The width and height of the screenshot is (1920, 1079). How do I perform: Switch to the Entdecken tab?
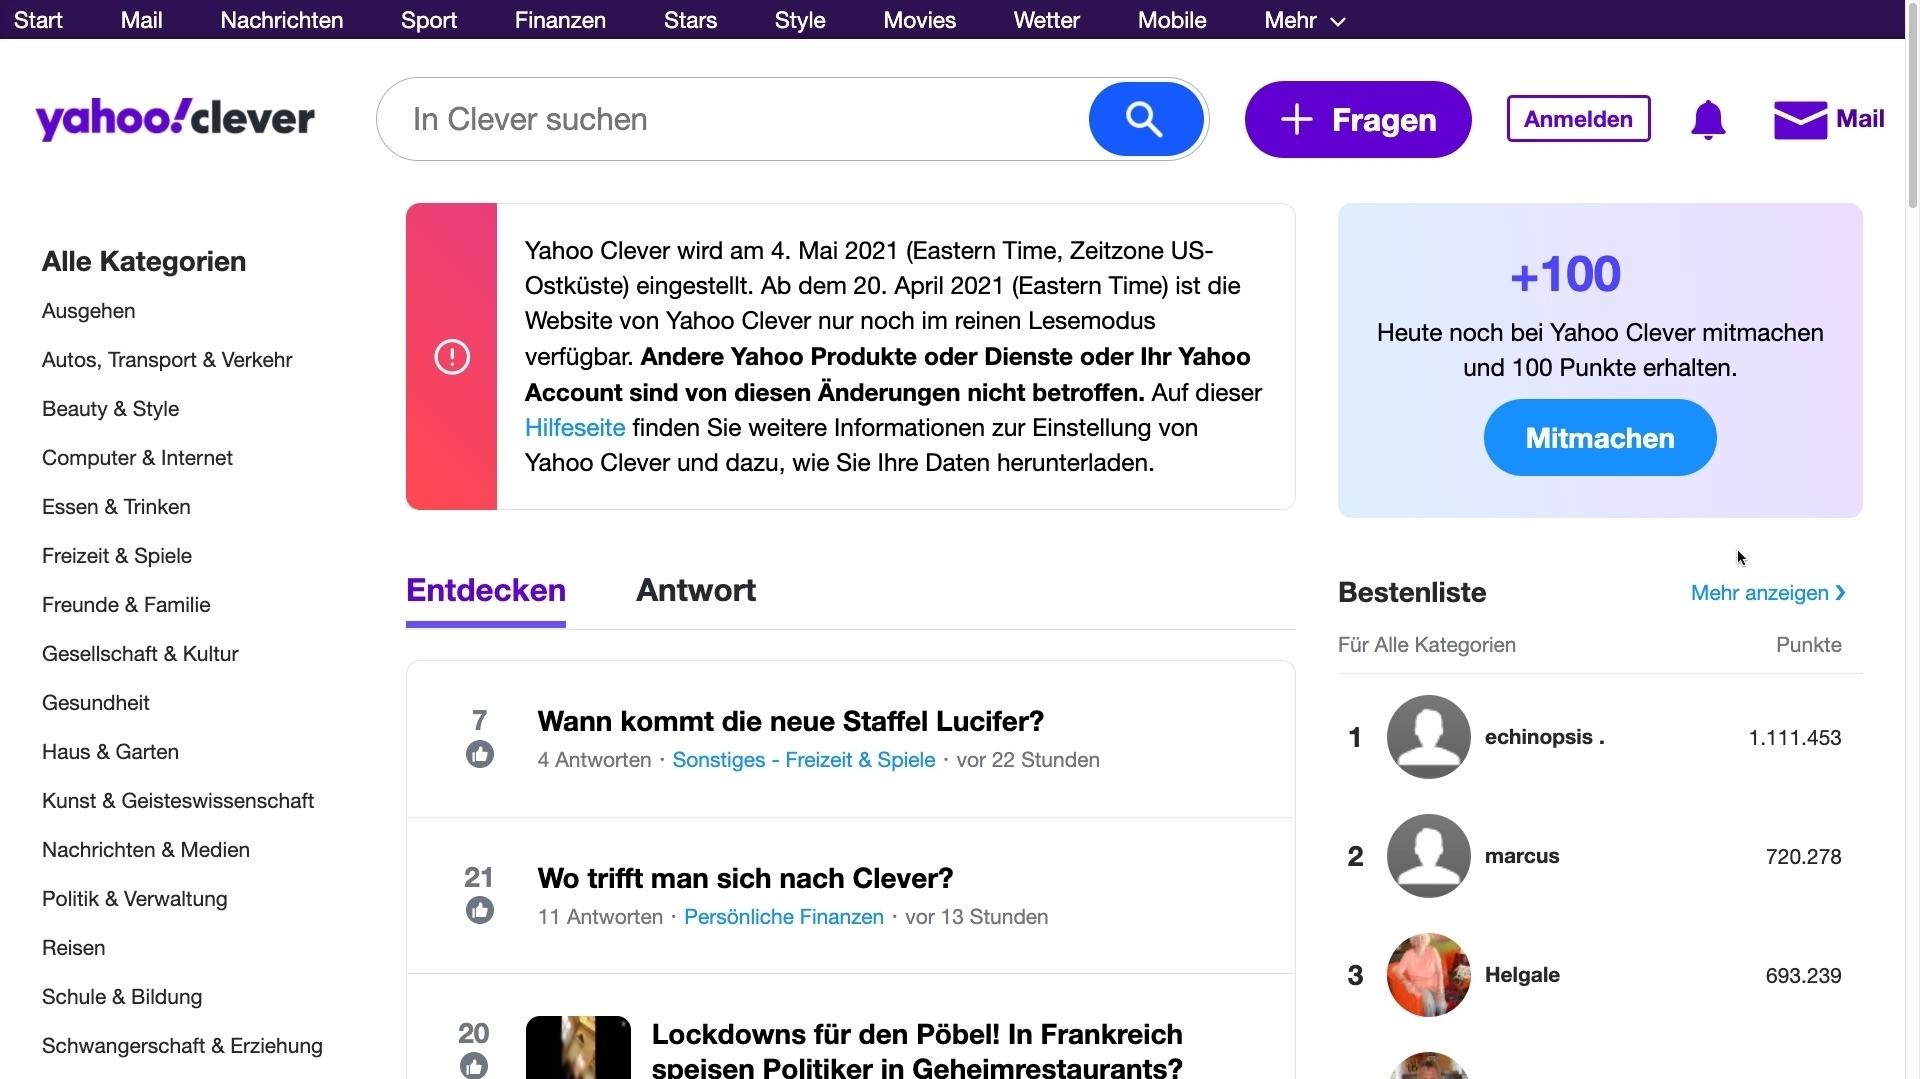[x=486, y=591]
